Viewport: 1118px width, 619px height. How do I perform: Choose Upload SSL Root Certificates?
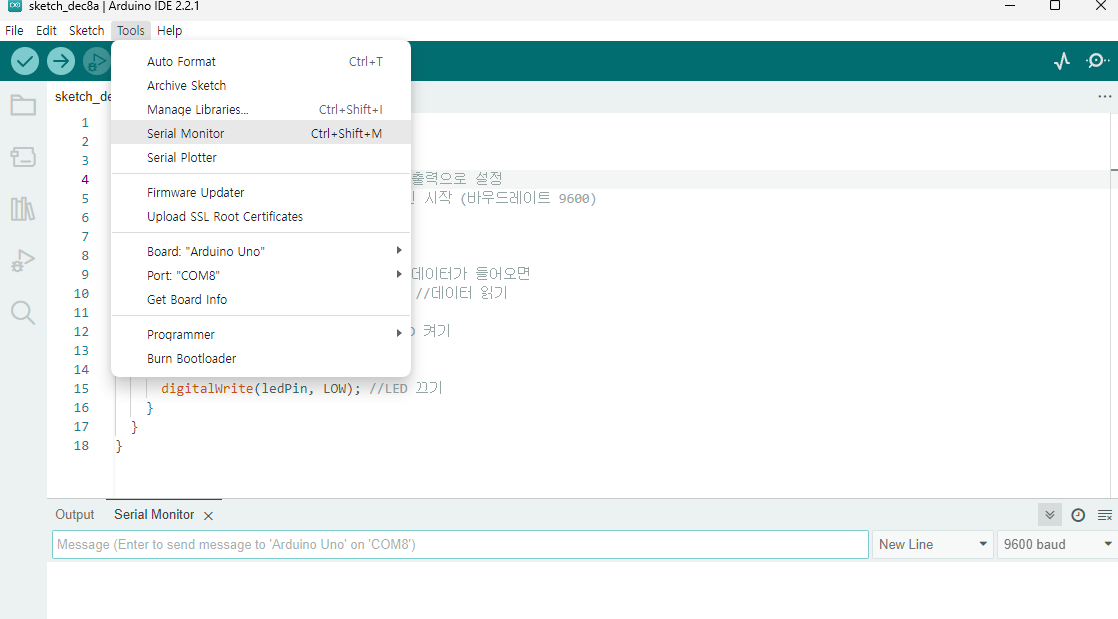[261, 216]
